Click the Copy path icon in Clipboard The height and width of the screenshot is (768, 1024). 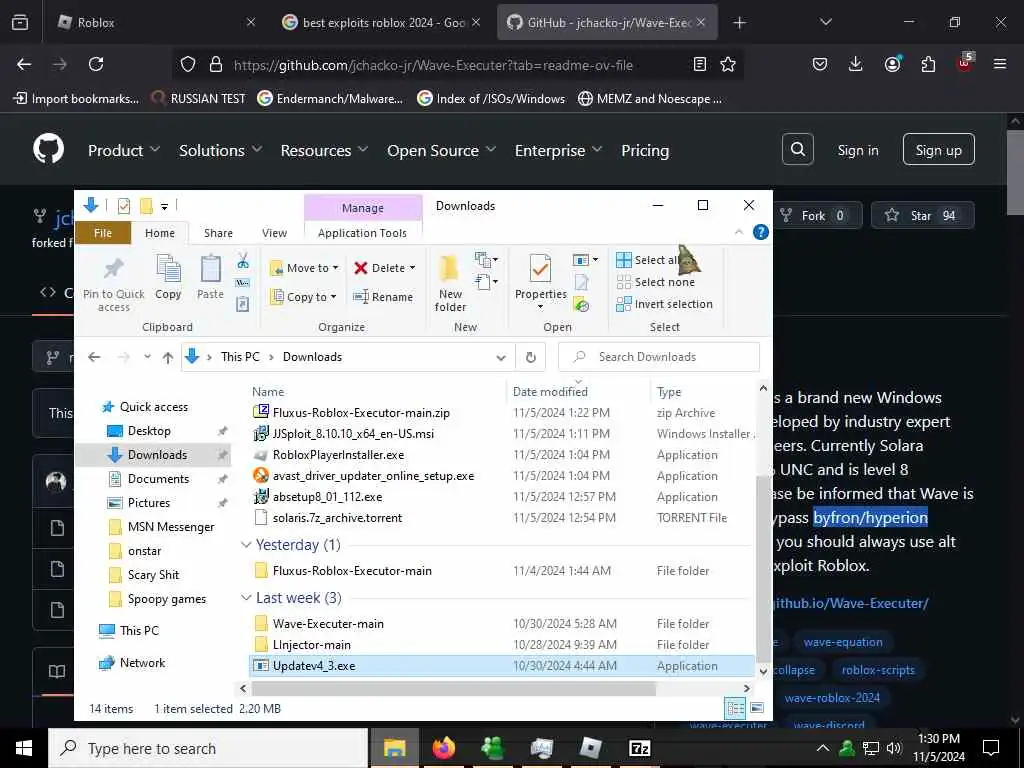tap(242, 283)
